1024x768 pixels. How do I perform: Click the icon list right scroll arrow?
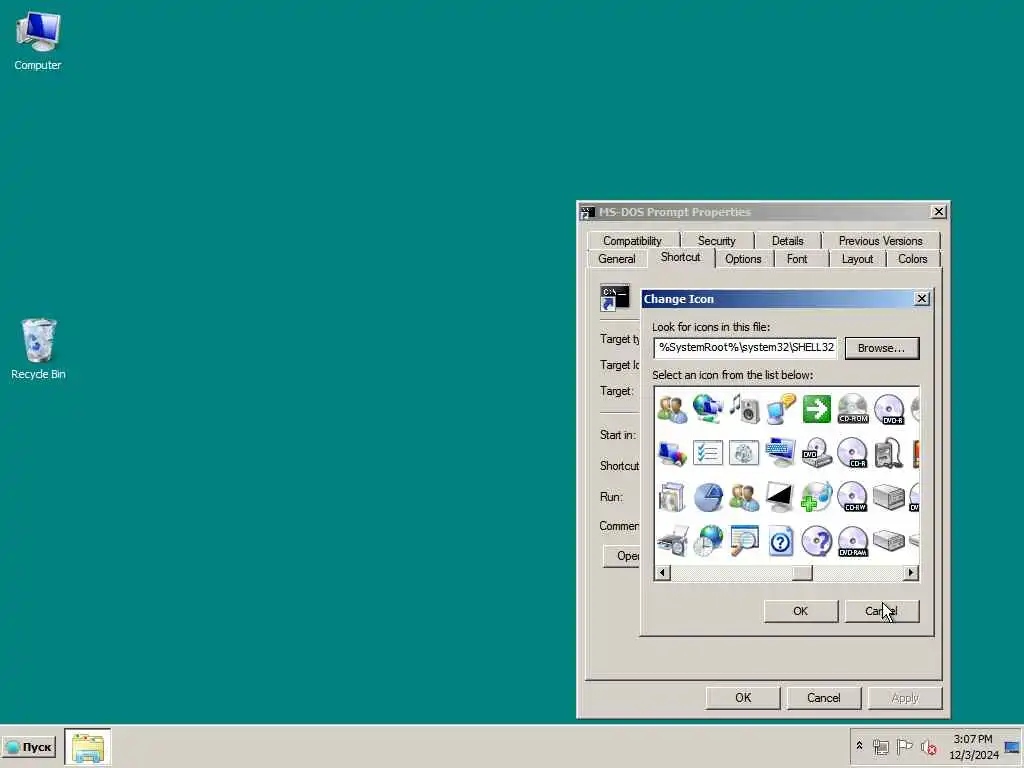[911, 573]
